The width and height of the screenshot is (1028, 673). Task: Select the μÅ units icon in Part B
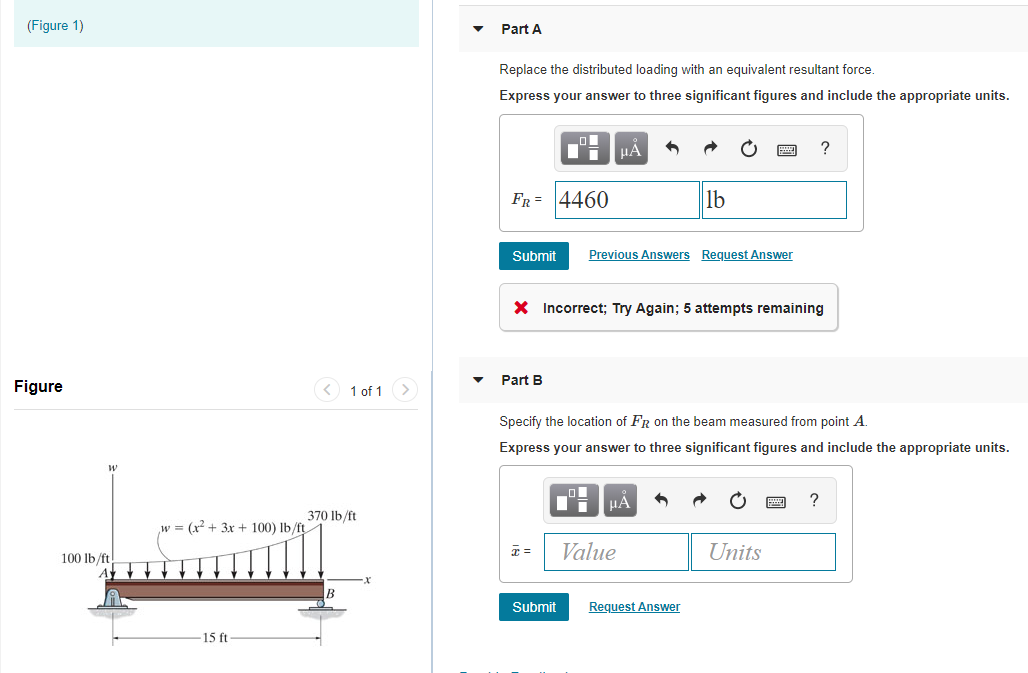[619, 500]
